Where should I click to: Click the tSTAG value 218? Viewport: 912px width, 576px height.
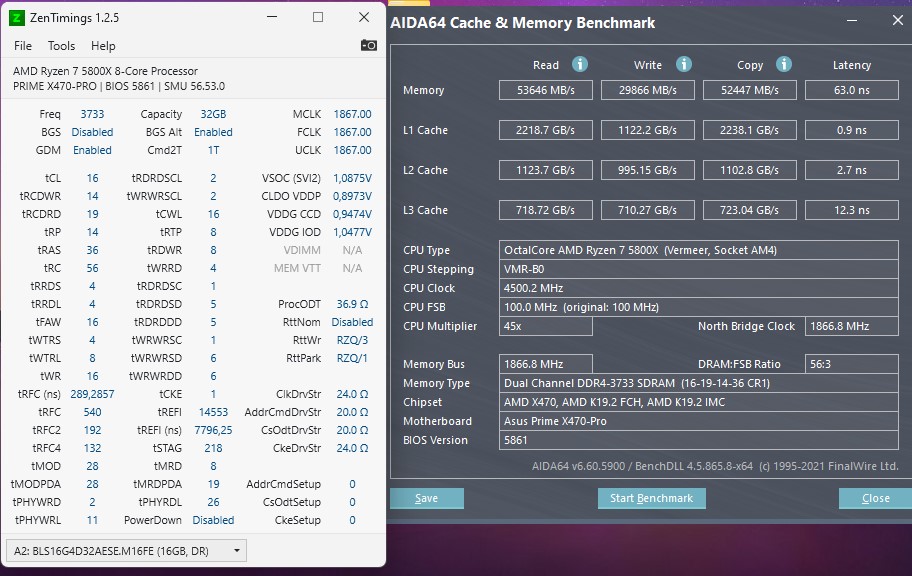(213, 448)
